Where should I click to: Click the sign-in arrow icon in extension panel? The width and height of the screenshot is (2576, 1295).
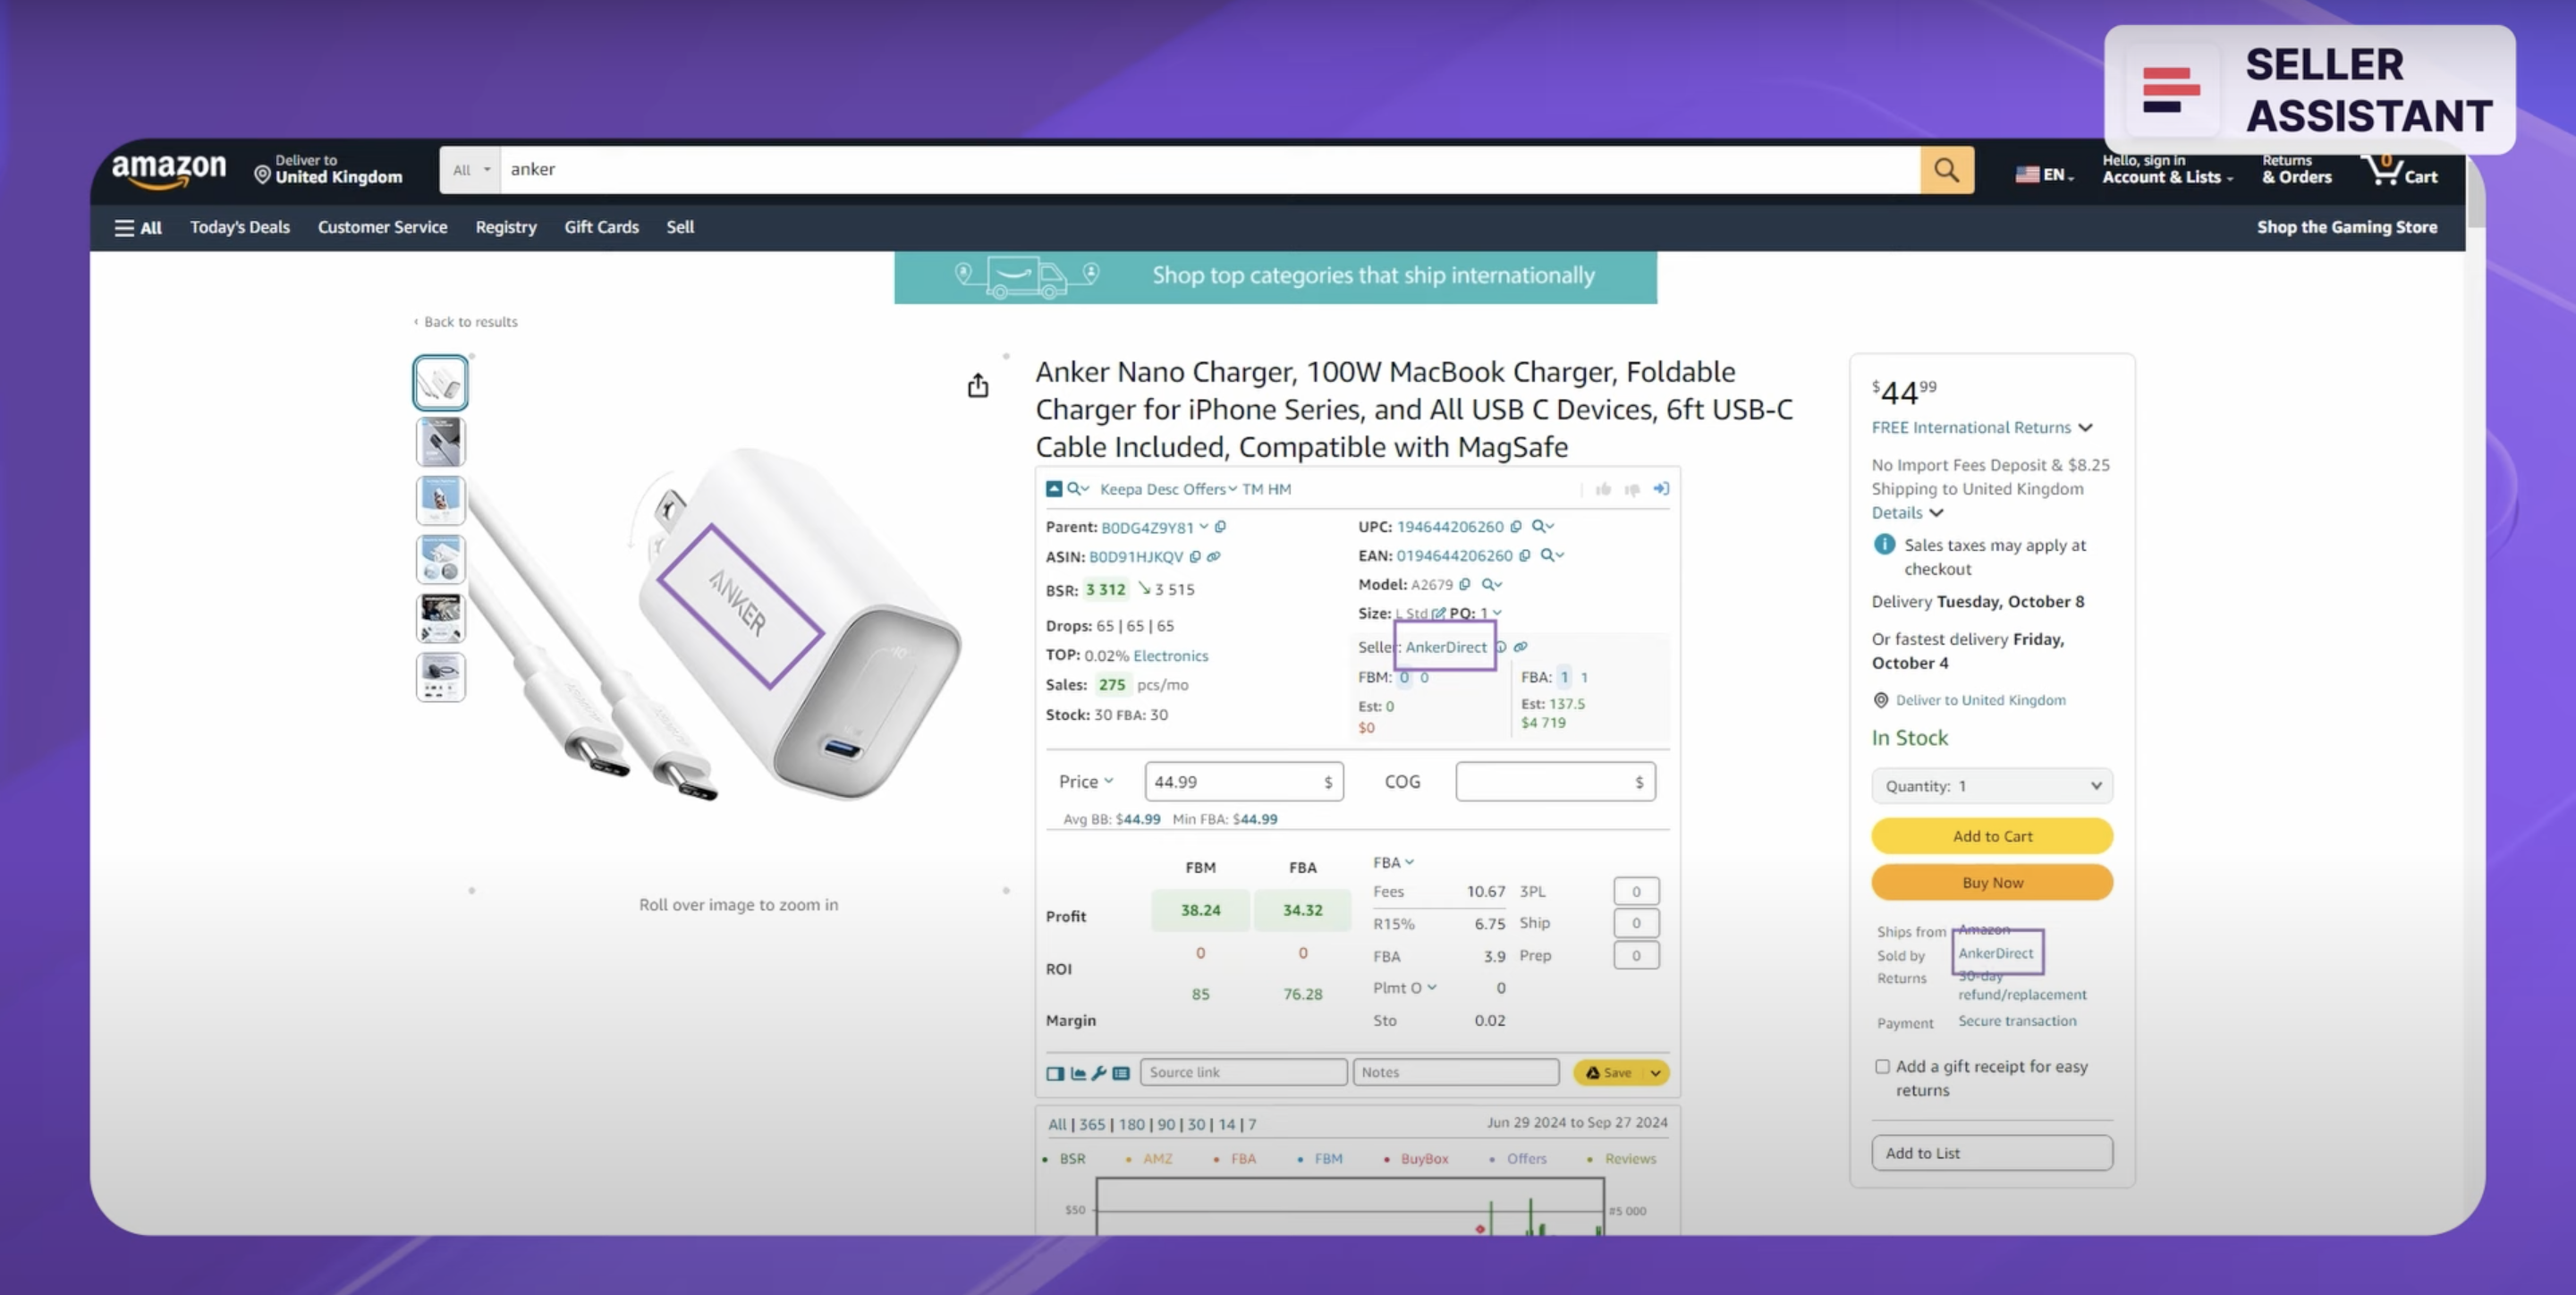tap(1661, 489)
